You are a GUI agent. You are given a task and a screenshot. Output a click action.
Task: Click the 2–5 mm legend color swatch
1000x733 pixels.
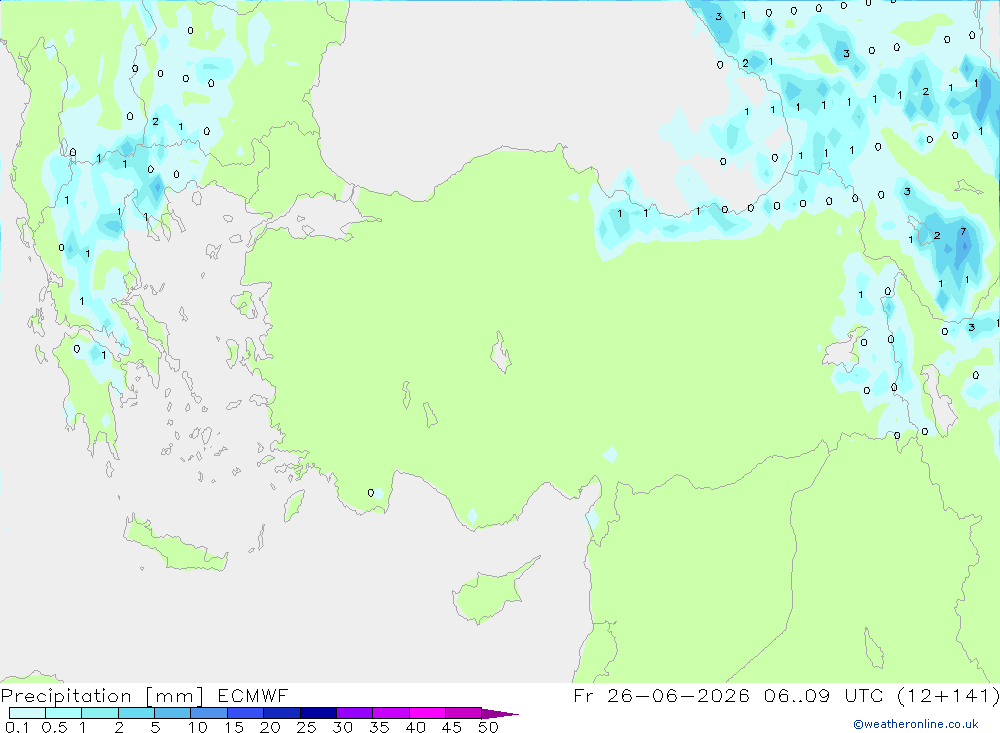click(x=136, y=713)
